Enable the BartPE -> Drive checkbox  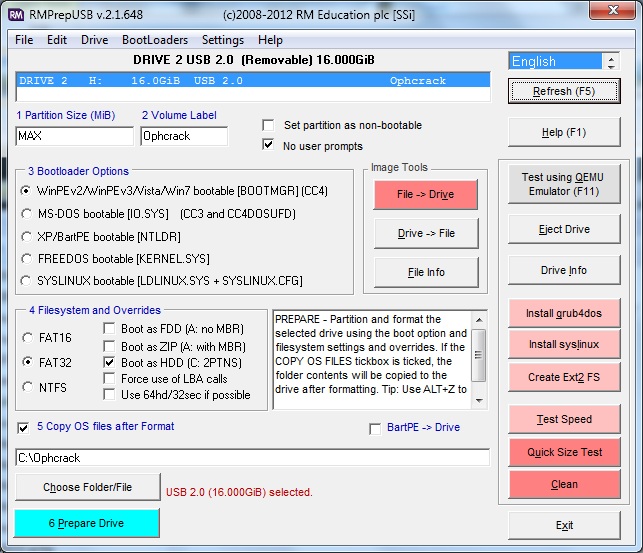click(x=375, y=429)
